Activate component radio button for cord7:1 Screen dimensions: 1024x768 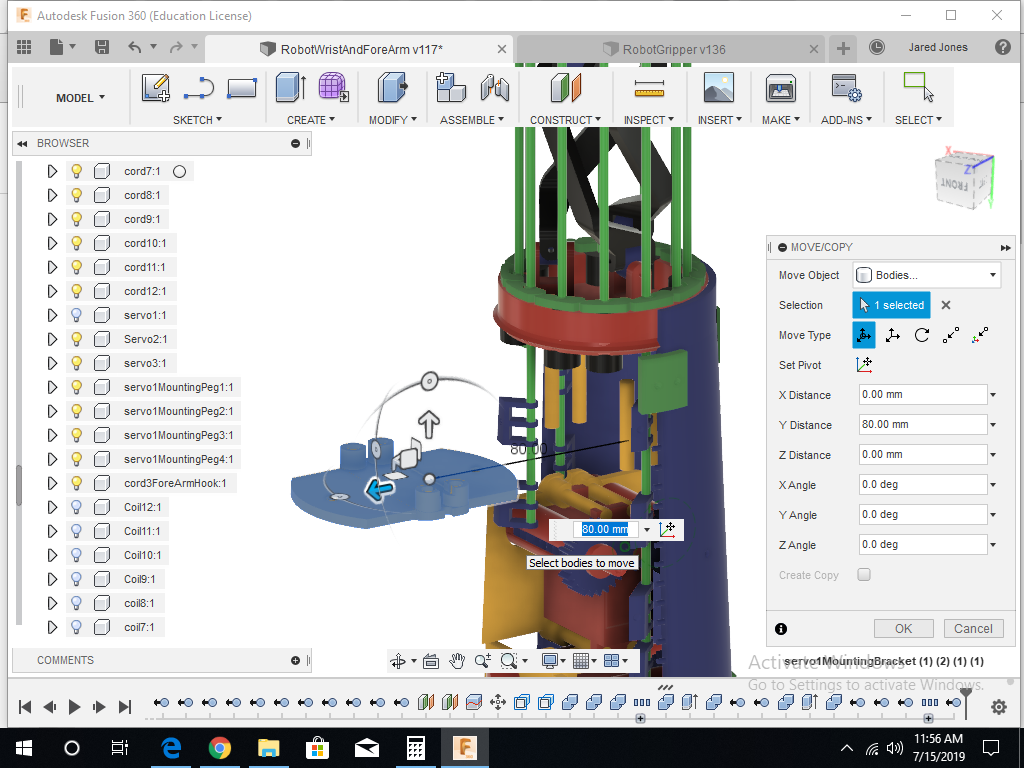coord(180,172)
